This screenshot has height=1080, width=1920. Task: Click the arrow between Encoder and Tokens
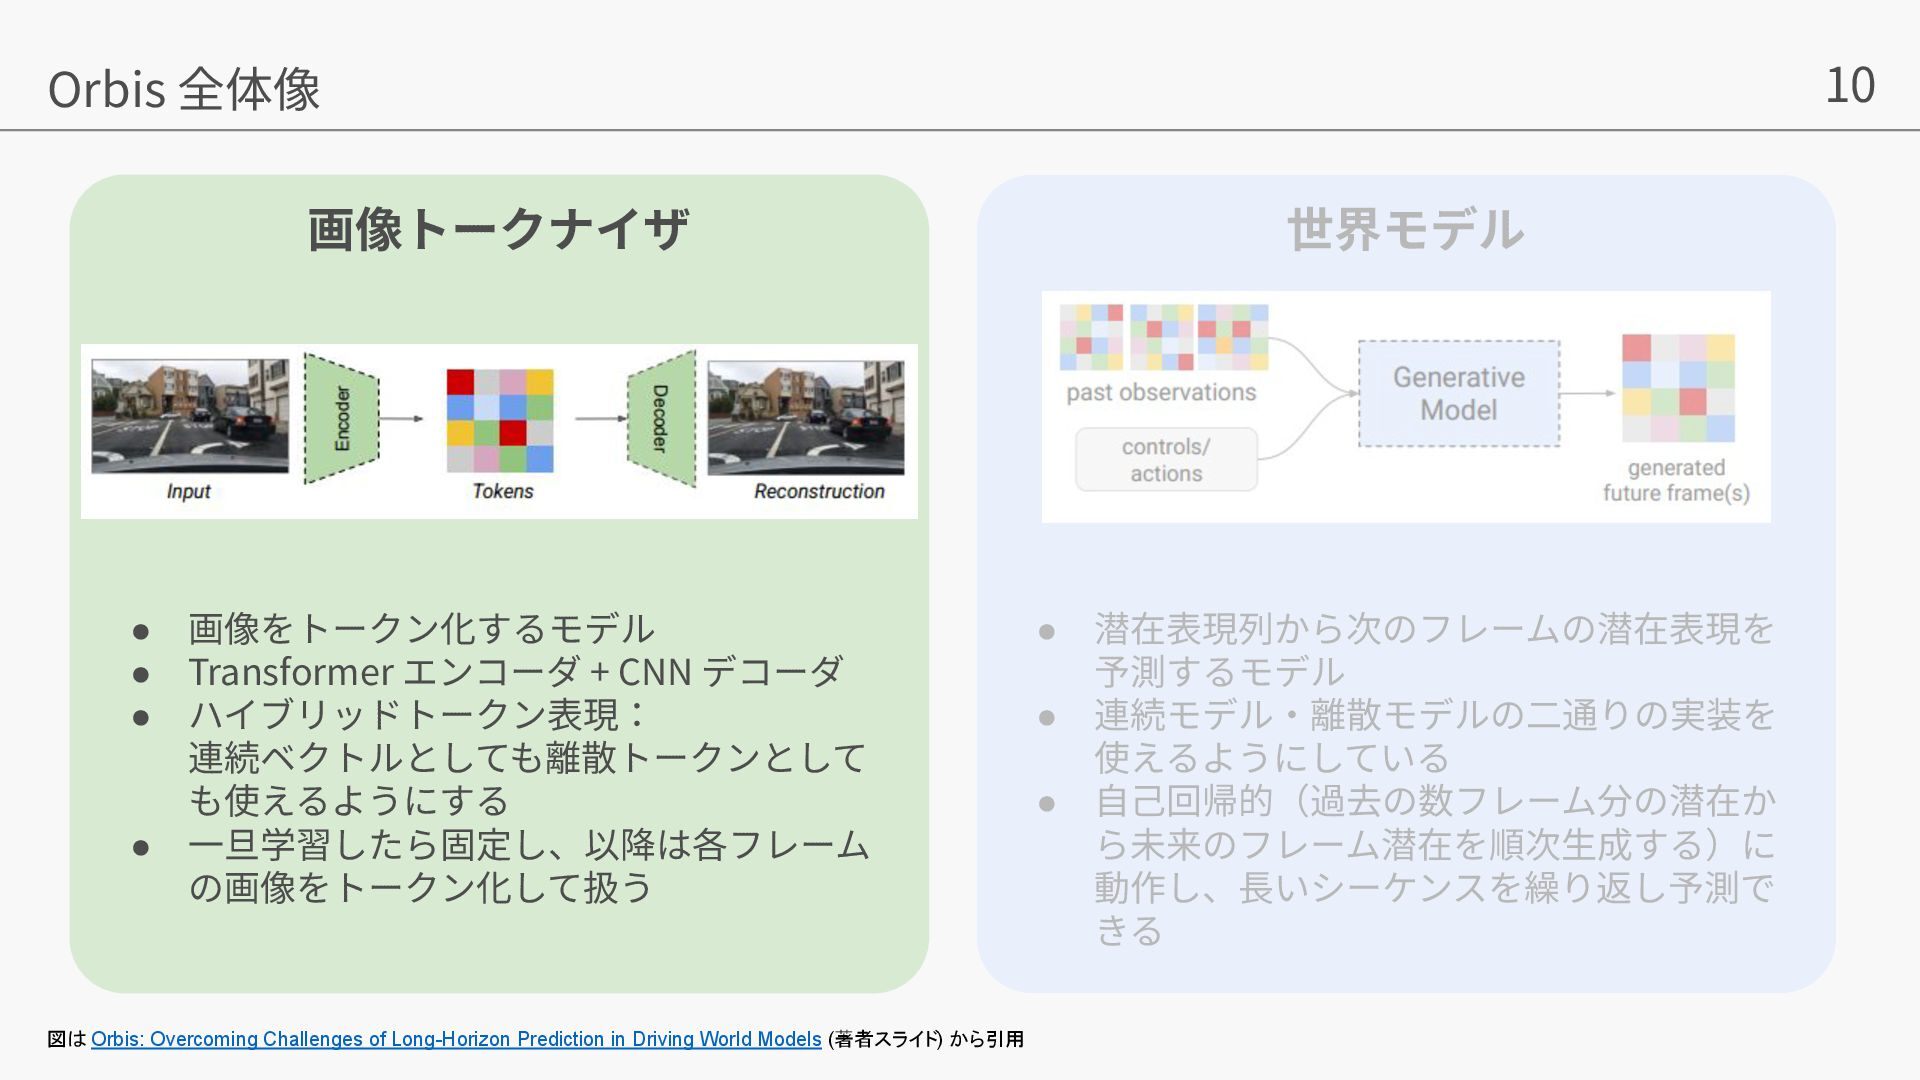click(403, 418)
